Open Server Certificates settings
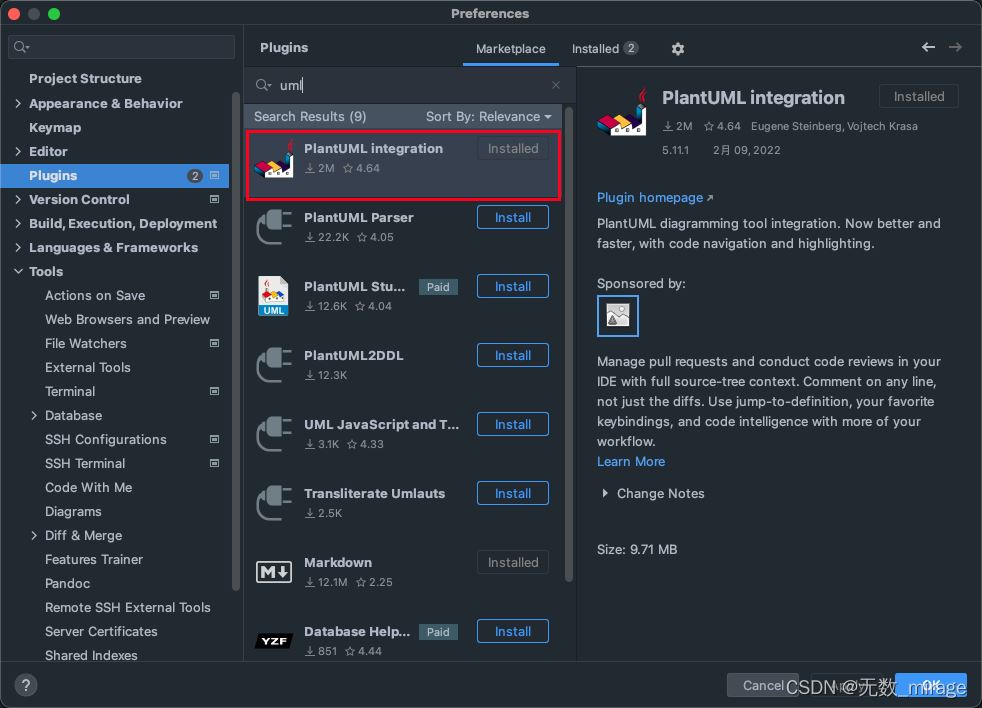 pos(101,631)
